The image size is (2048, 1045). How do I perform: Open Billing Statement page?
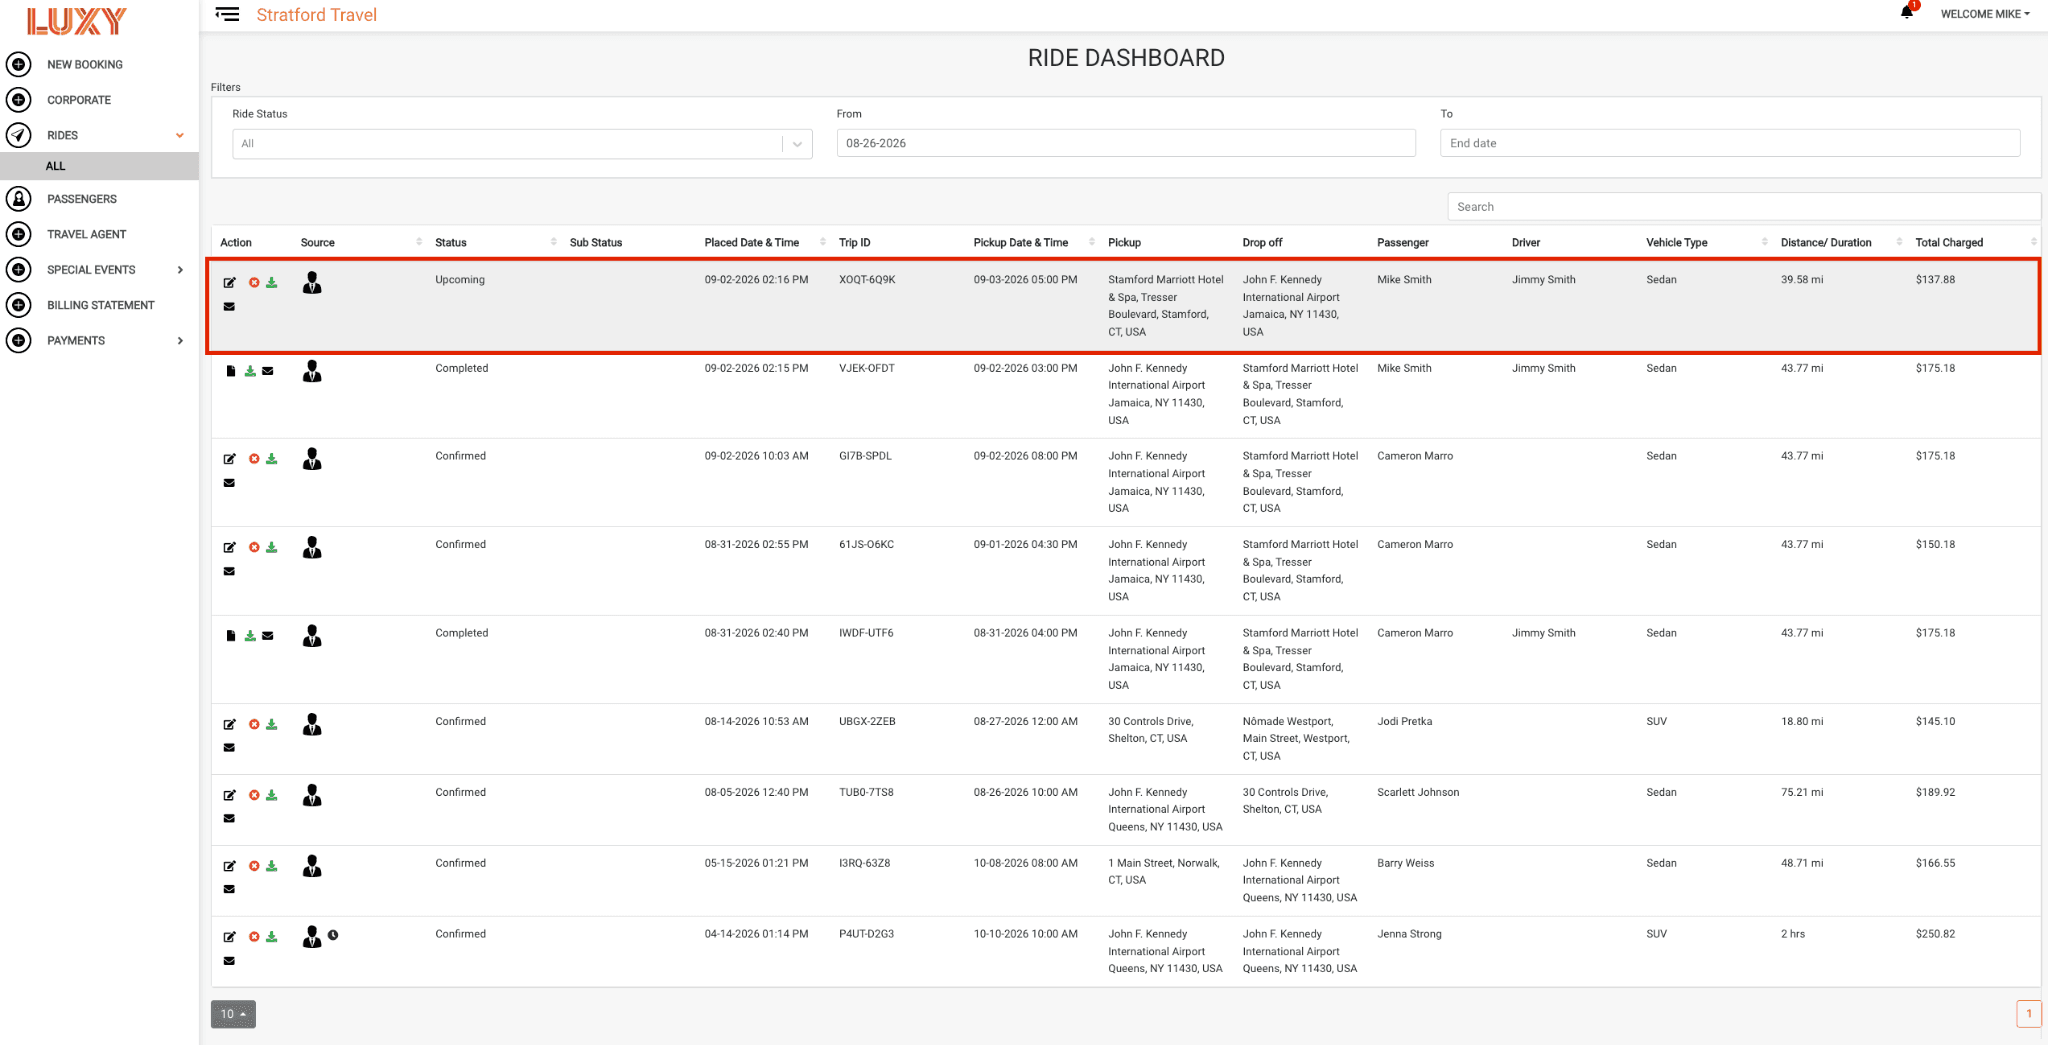[x=100, y=305]
